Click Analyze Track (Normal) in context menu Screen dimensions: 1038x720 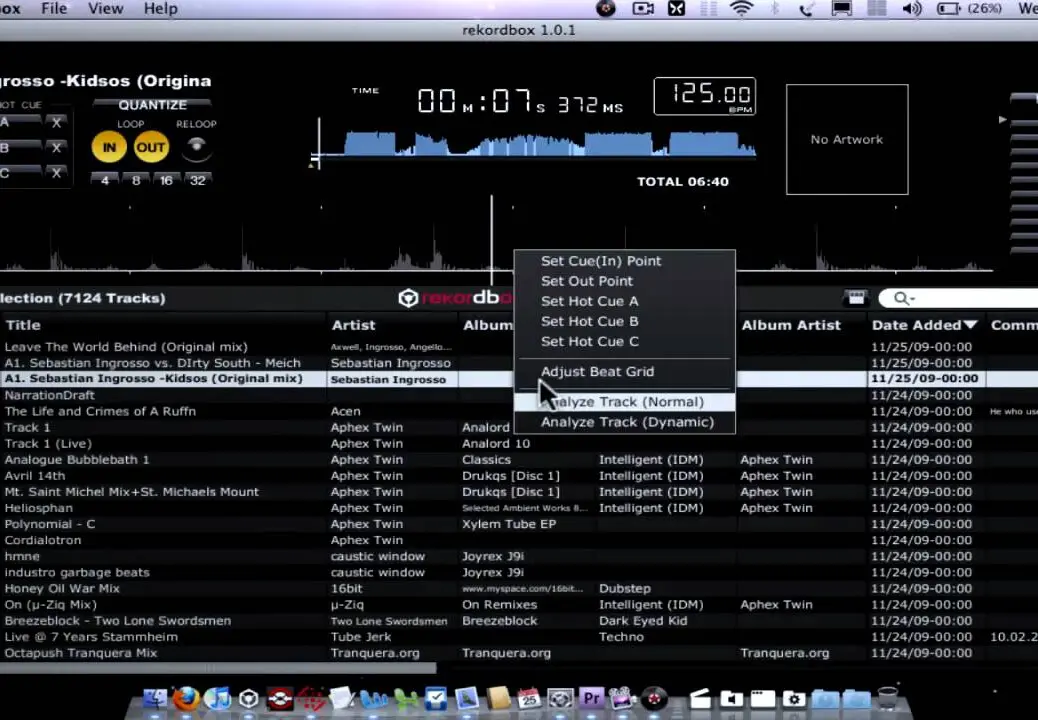[624, 402]
